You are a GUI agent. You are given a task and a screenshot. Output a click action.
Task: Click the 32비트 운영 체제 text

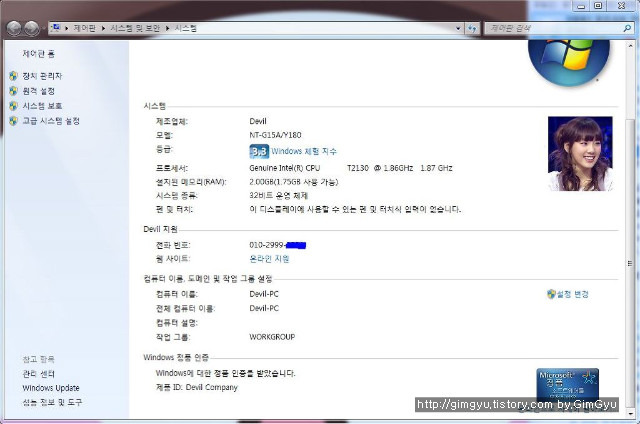(279, 195)
